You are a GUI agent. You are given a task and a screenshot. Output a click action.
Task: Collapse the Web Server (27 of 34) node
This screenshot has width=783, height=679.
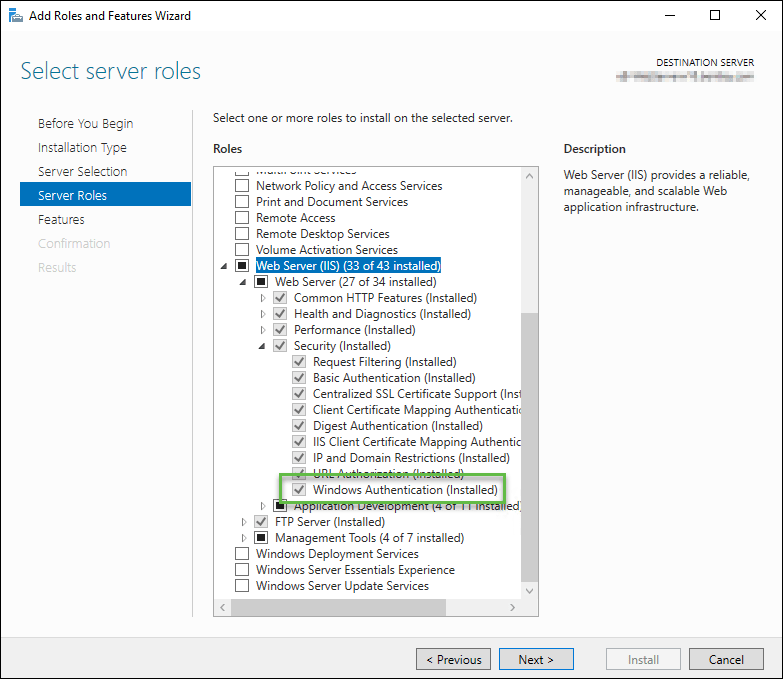[x=243, y=282]
